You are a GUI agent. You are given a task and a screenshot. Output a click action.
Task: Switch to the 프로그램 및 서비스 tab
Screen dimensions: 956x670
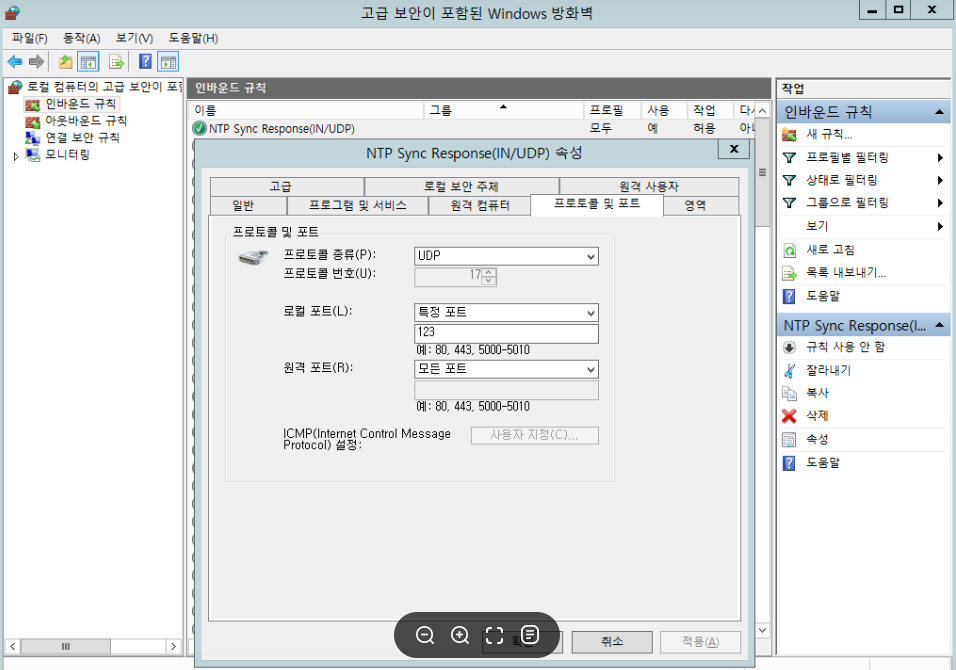(357, 205)
